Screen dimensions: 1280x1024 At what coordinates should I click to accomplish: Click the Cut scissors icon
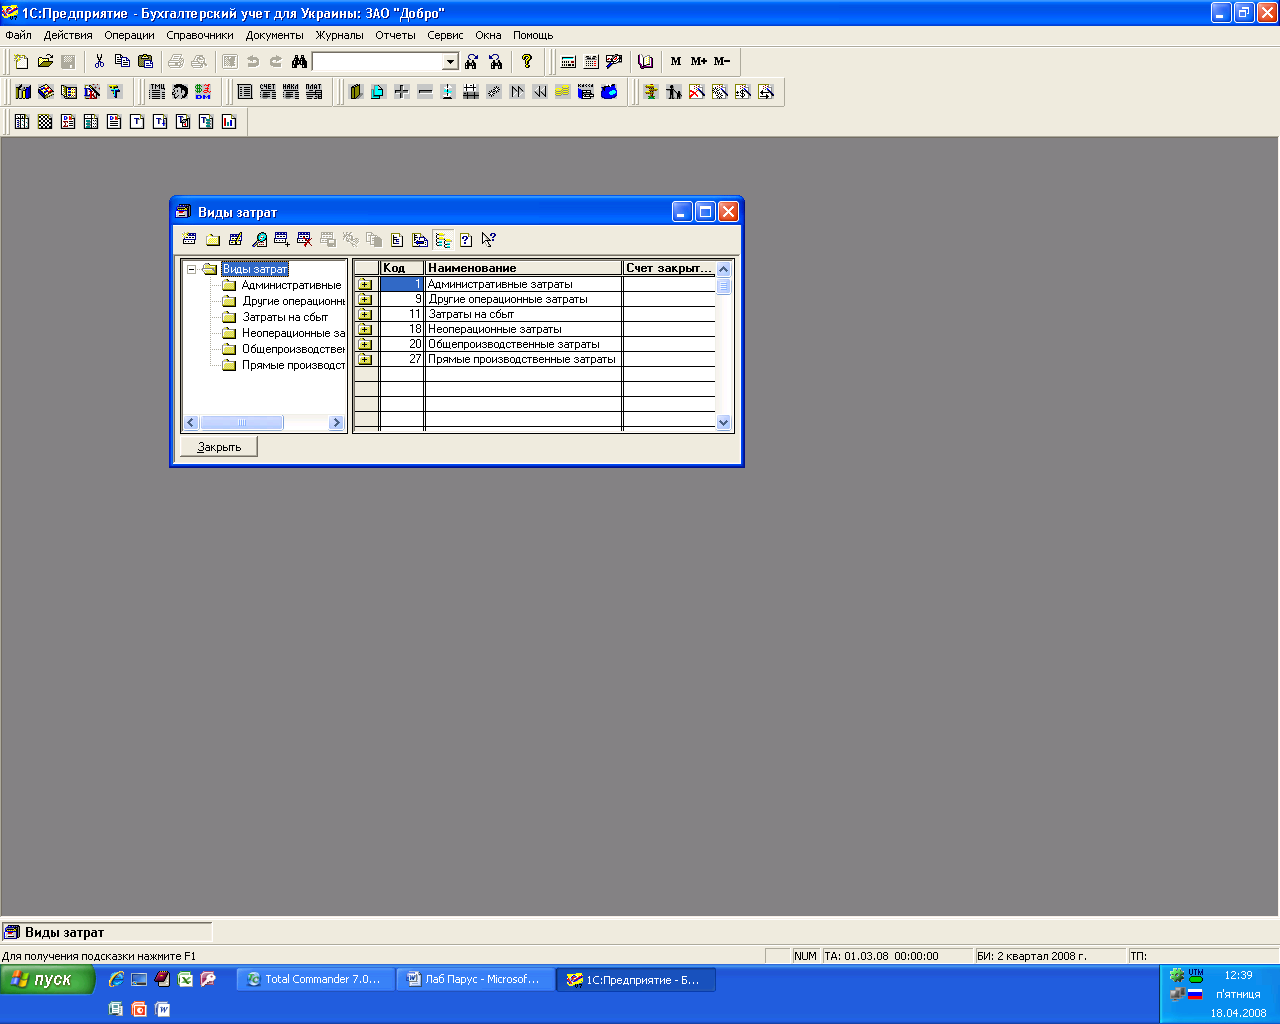[99, 61]
